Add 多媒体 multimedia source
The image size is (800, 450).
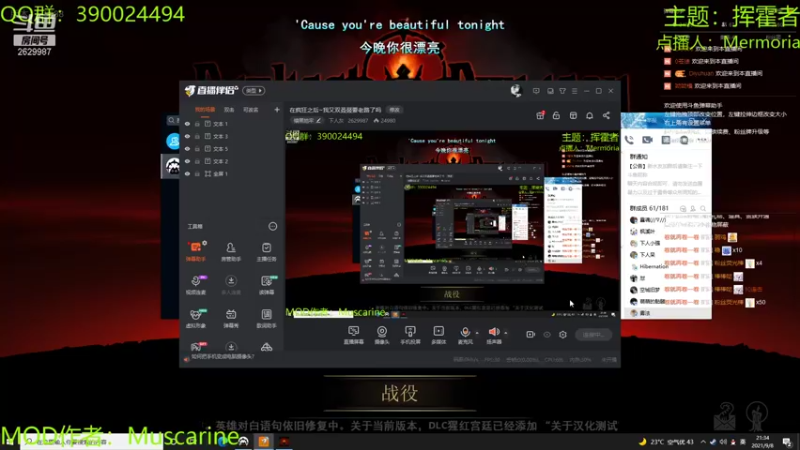coord(438,335)
